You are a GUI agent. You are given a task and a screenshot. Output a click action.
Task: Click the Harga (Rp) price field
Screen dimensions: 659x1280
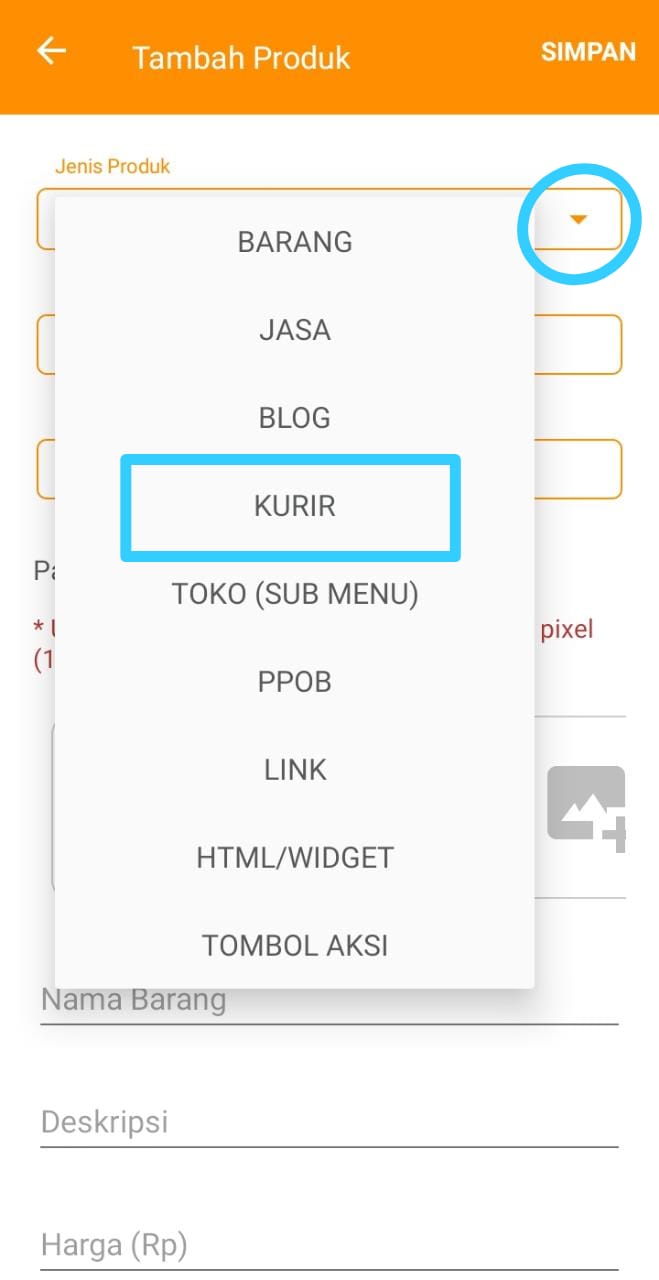click(329, 1246)
